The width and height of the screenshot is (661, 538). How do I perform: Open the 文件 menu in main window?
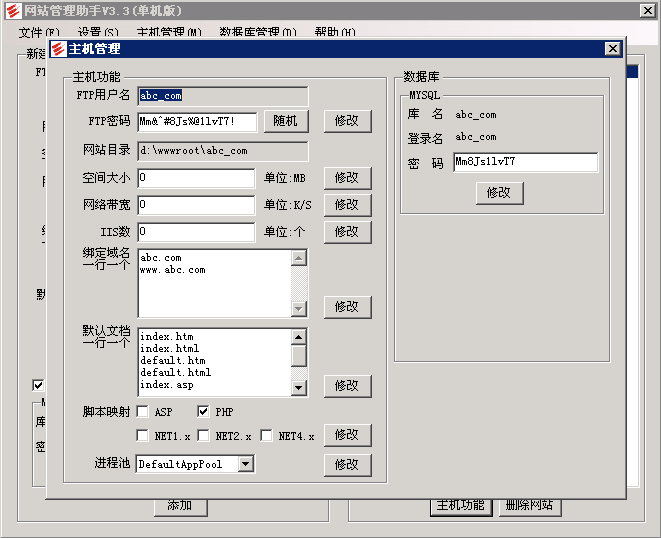point(39,32)
